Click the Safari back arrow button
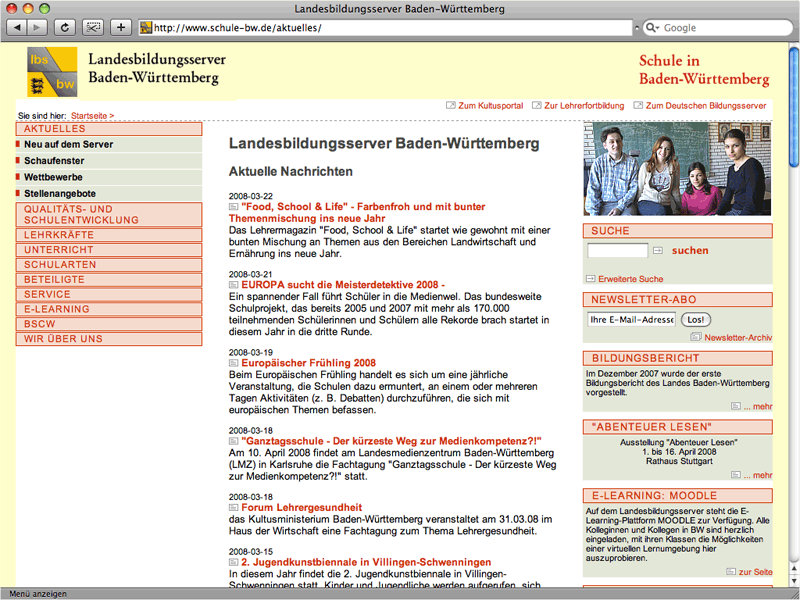Image resolution: width=800 pixels, height=600 pixels. coord(18,27)
